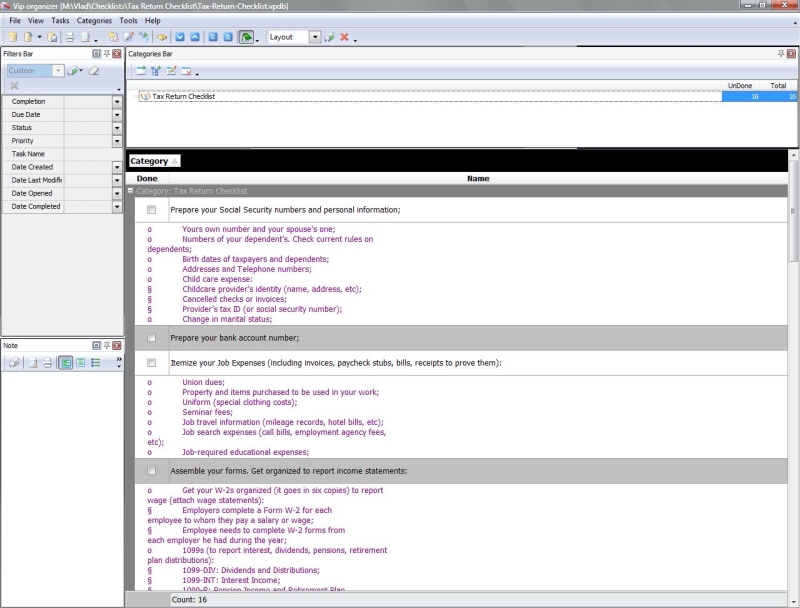Collapse the 'Category: Tax Return Checklist' group
This screenshot has width=800, height=608.
coord(130,190)
